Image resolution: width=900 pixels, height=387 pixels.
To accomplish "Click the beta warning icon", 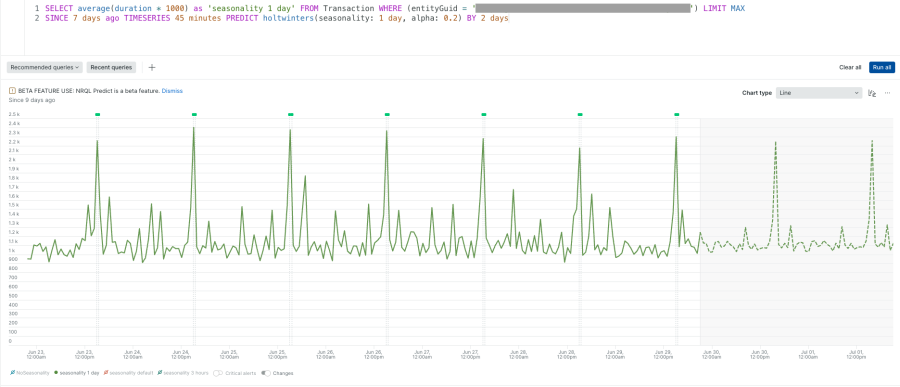I will pos(11,91).
